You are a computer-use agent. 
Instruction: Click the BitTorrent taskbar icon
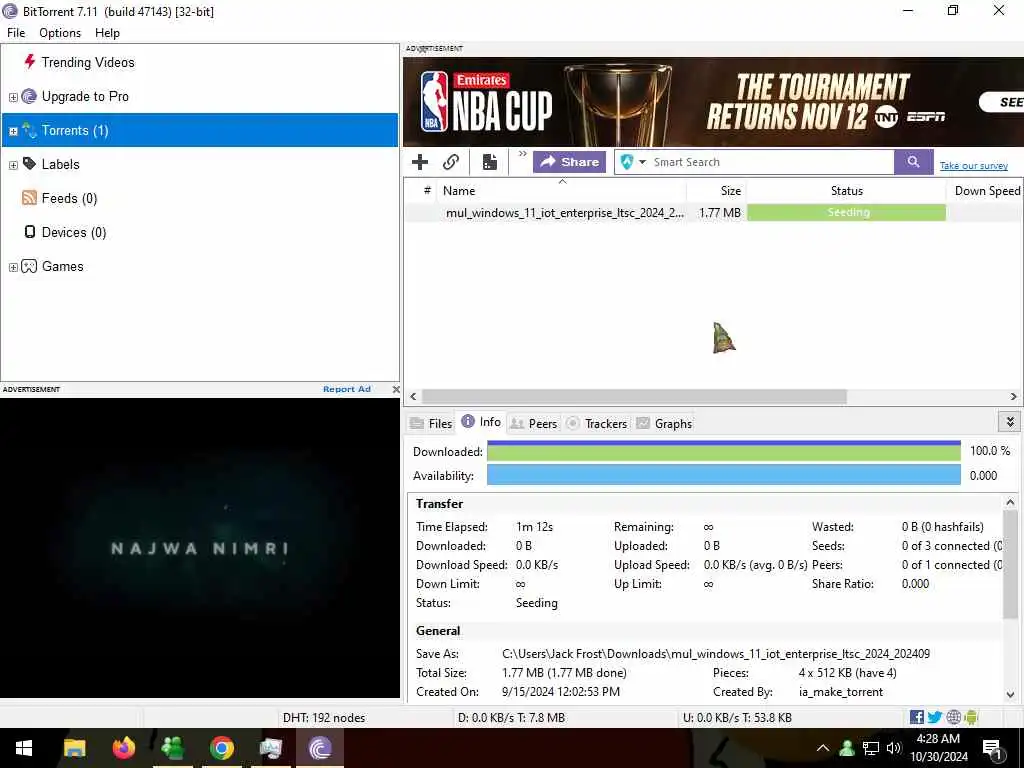click(x=320, y=748)
